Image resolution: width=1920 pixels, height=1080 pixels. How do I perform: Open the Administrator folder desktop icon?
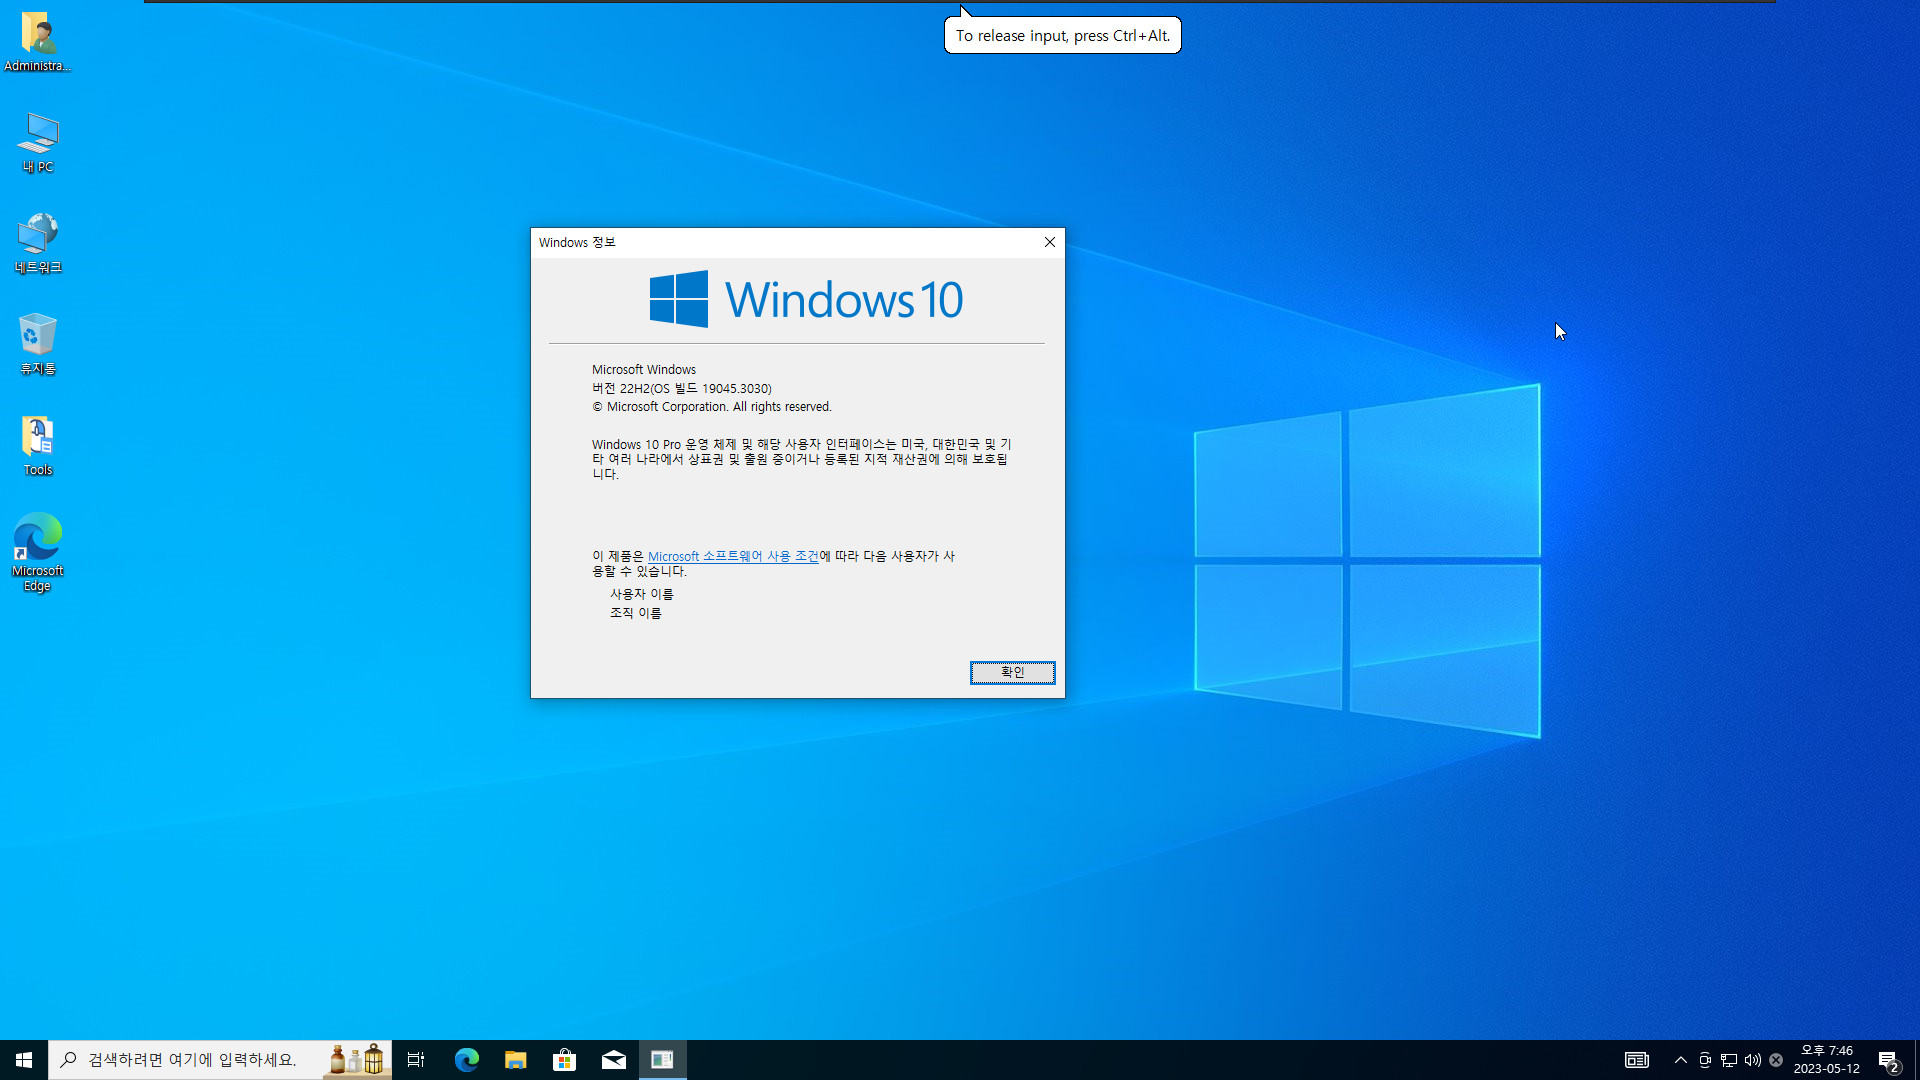tap(37, 42)
